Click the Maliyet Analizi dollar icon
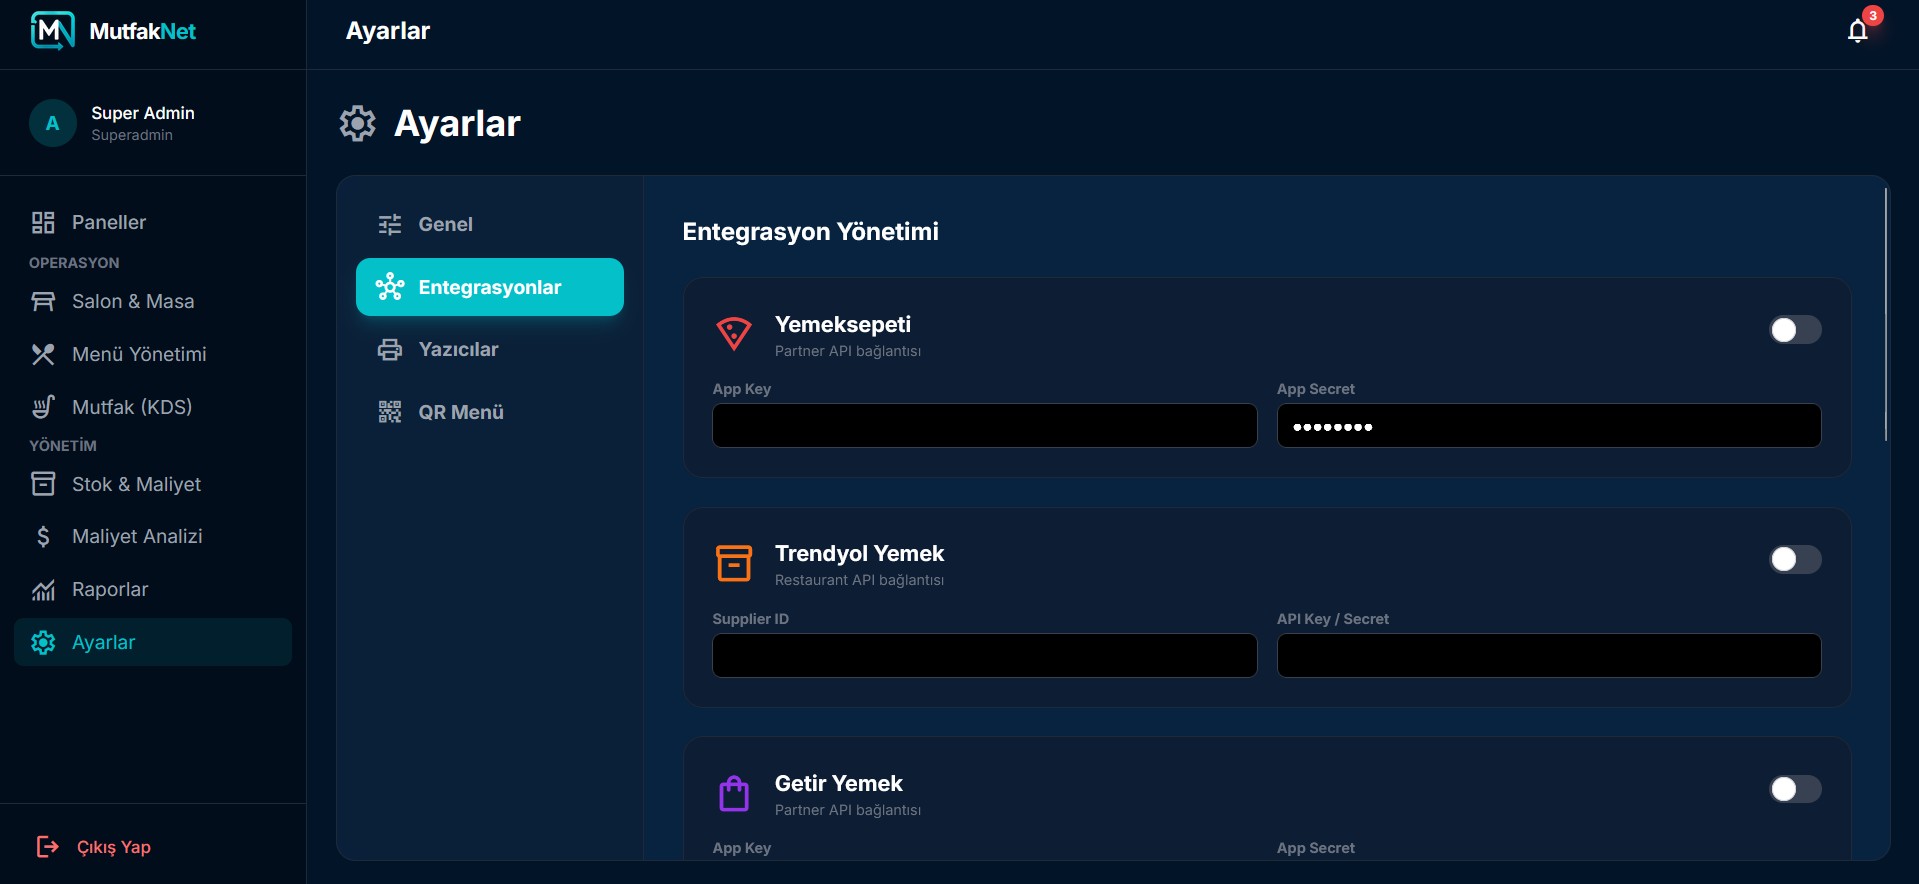This screenshot has height=884, width=1919. pyautogui.click(x=43, y=536)
